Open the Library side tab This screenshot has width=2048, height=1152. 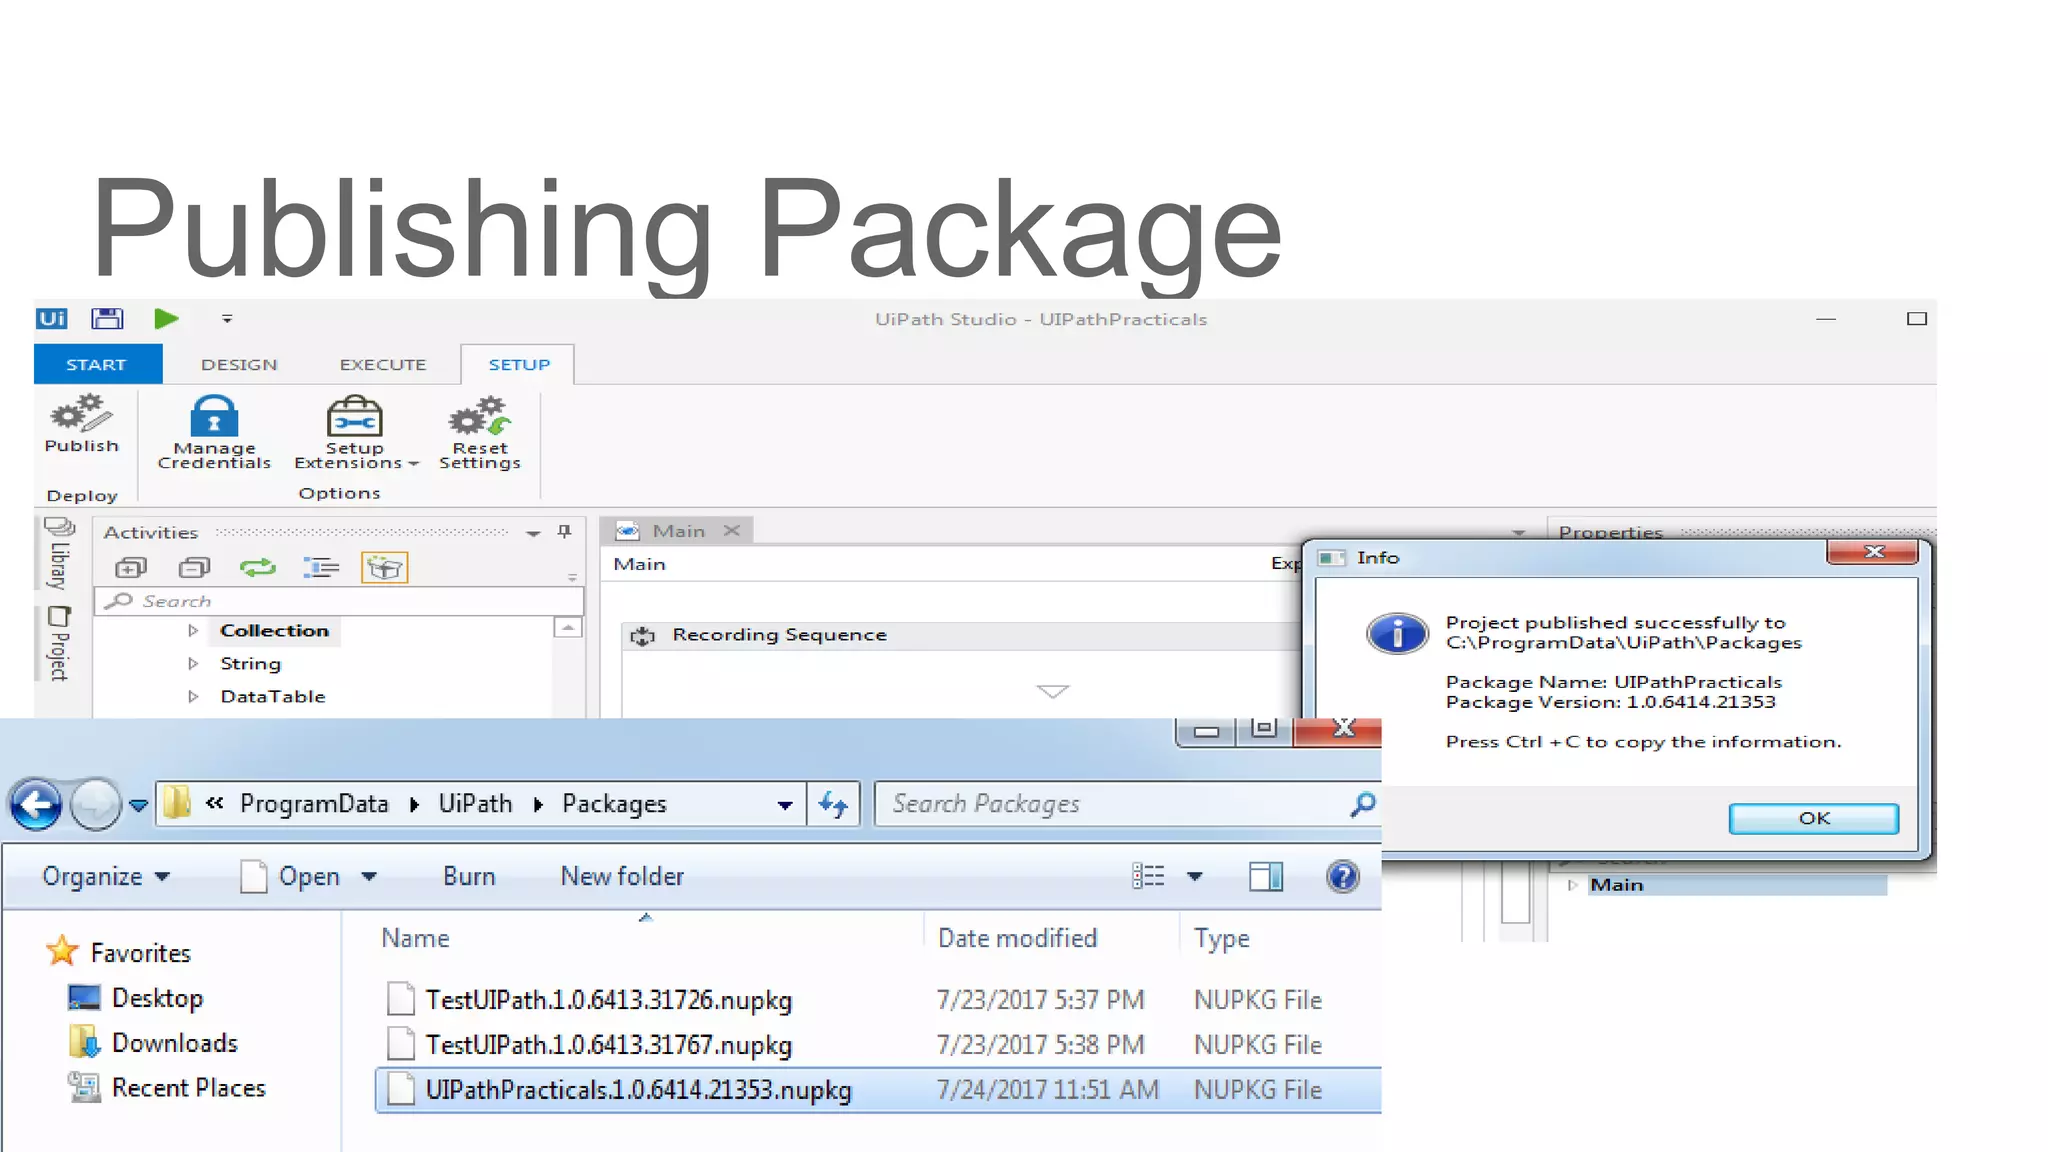(59, 555)
